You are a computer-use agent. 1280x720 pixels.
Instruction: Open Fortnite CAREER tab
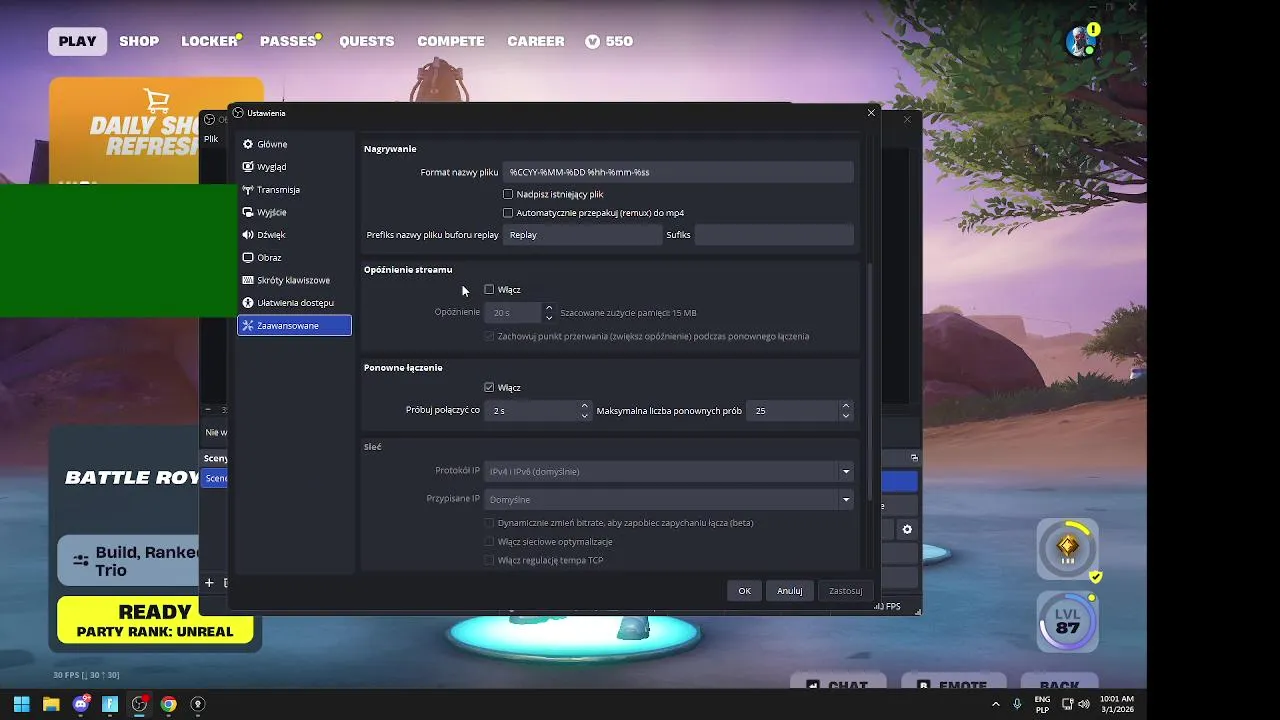pos(536,41)
